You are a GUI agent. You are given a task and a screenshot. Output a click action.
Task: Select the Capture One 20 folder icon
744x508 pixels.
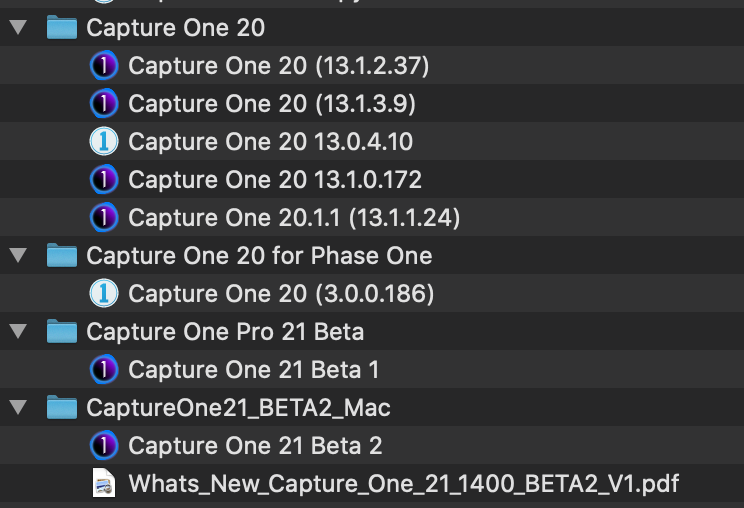62,27
